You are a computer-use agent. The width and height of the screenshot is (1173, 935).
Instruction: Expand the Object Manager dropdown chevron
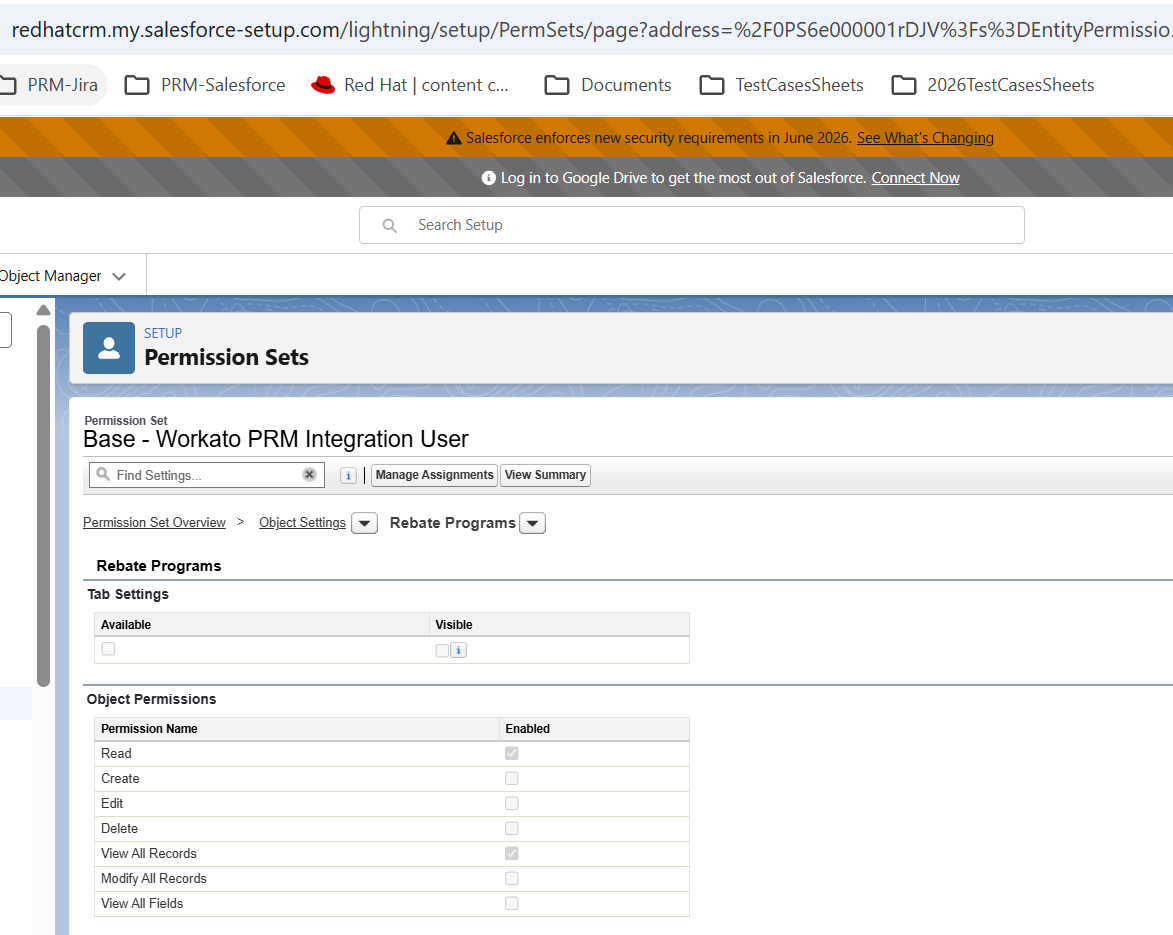[x=119, y=276]
